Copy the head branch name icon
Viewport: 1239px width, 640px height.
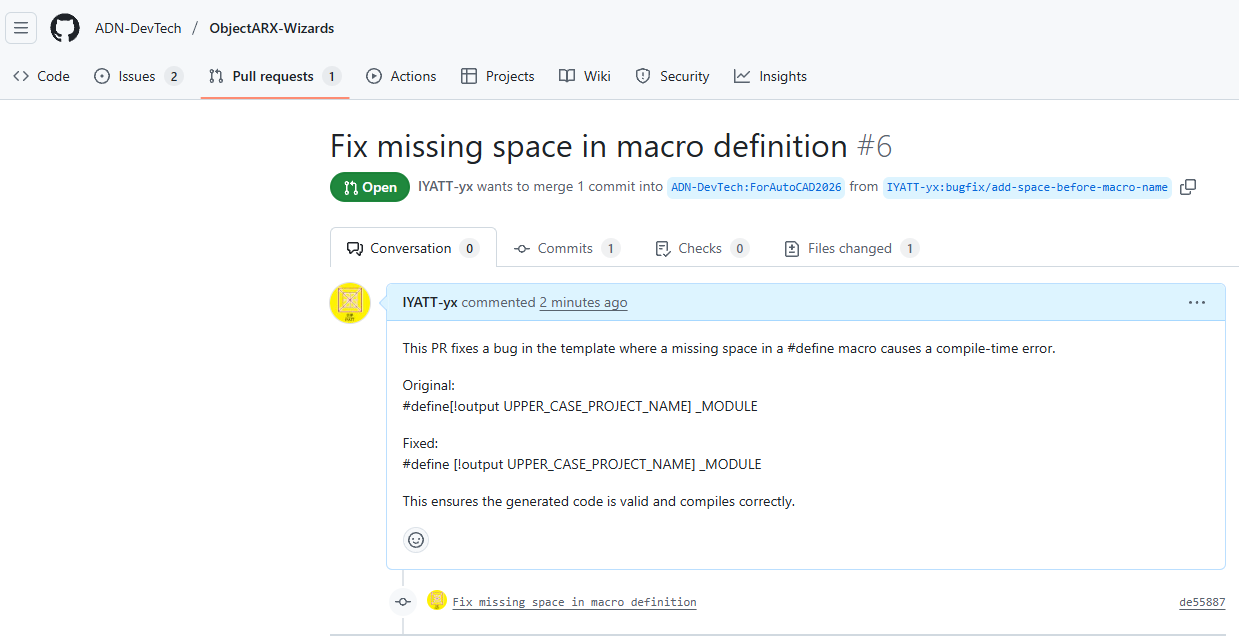click(x=1187, y=187)
